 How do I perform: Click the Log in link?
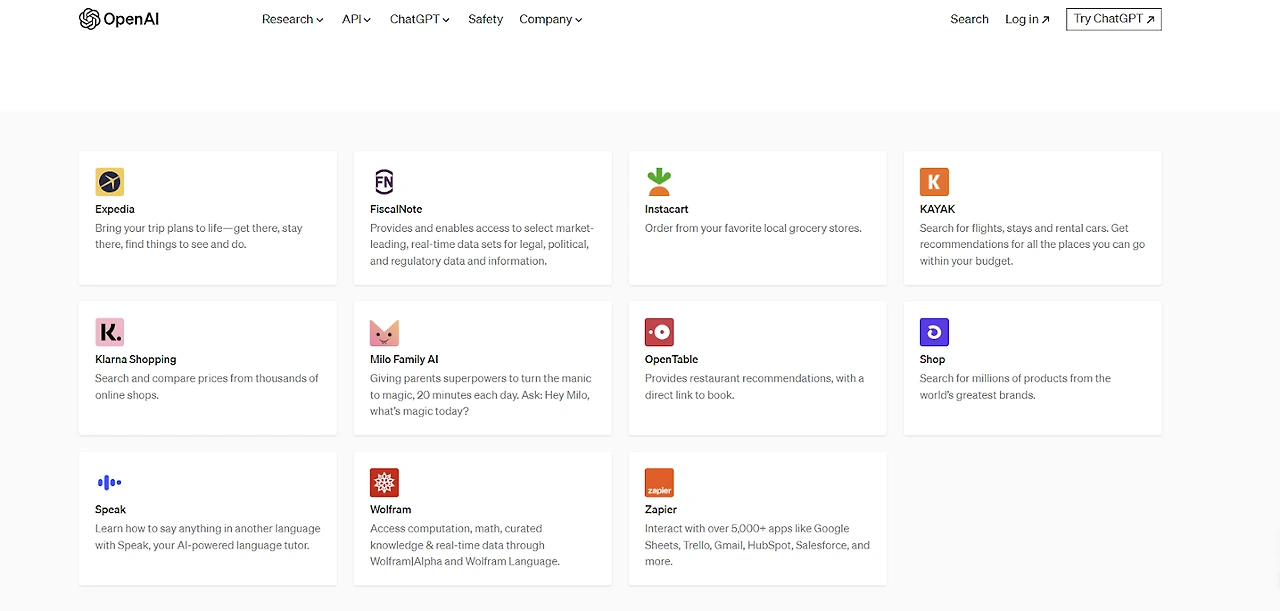point(1027,19)
